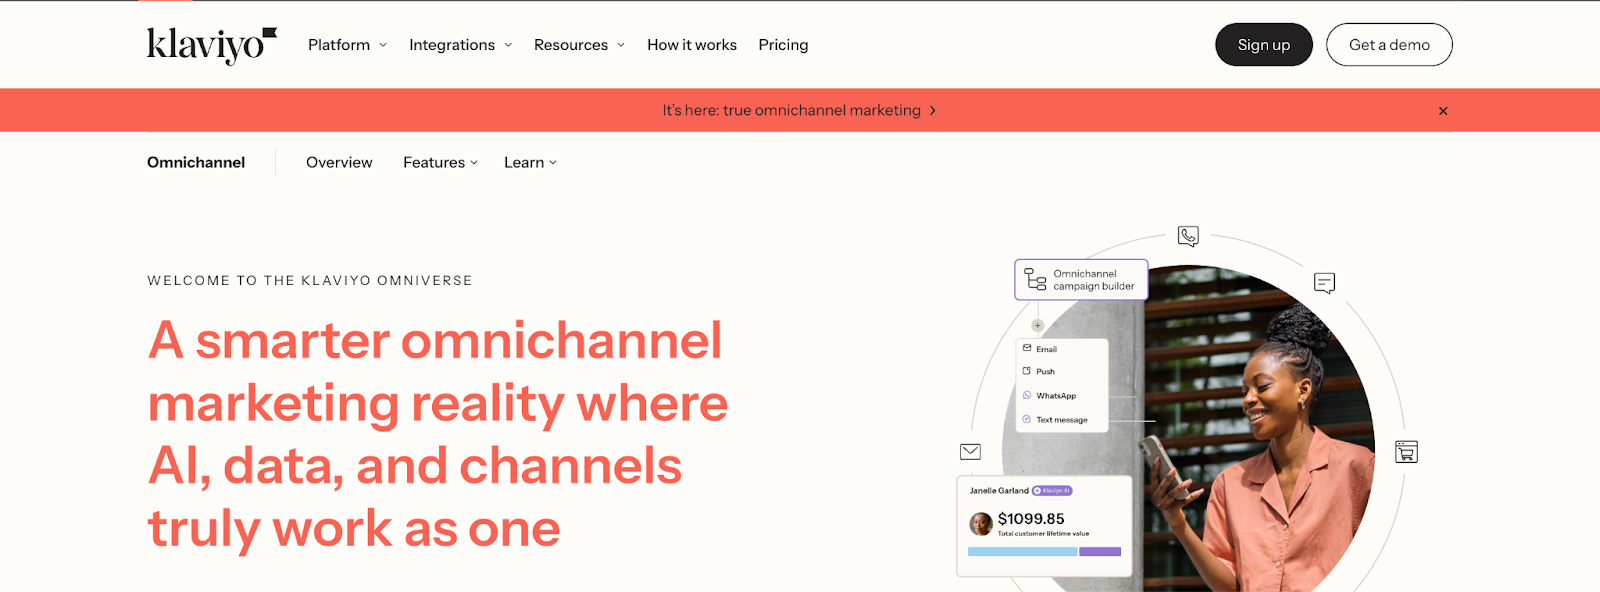Click arrow next to omnichannel marketing banner
Viewport: 1600px width, 592px height.
(933, 110)
